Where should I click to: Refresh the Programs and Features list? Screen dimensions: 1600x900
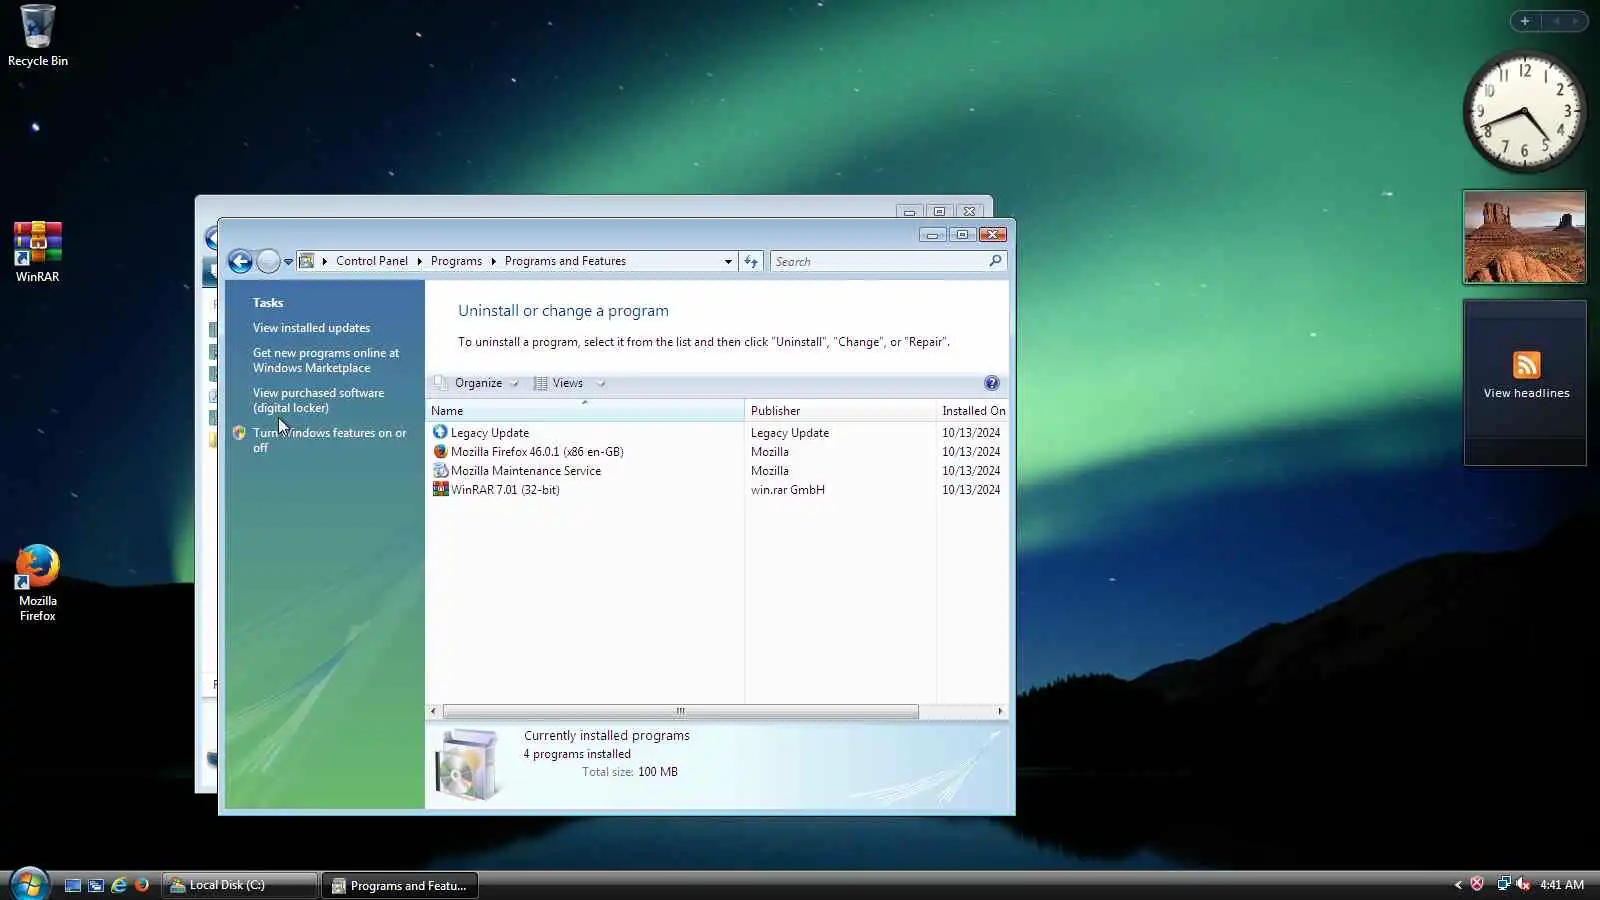pyautogui.click(x=751, y=261)
